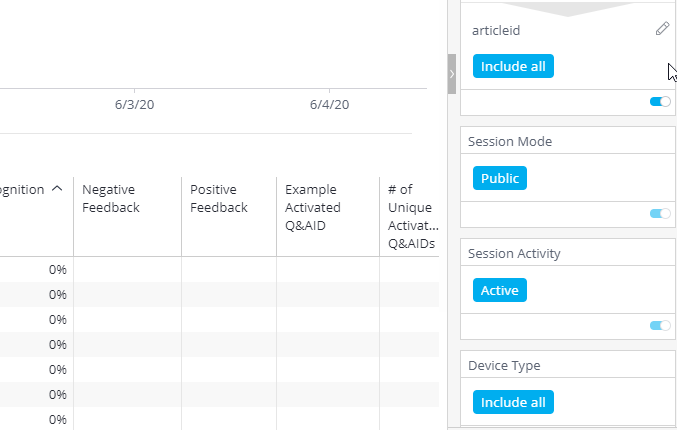Click the 6/4/20 date axis label
This screenshot has height=430, width=677.
pos(329,104)
